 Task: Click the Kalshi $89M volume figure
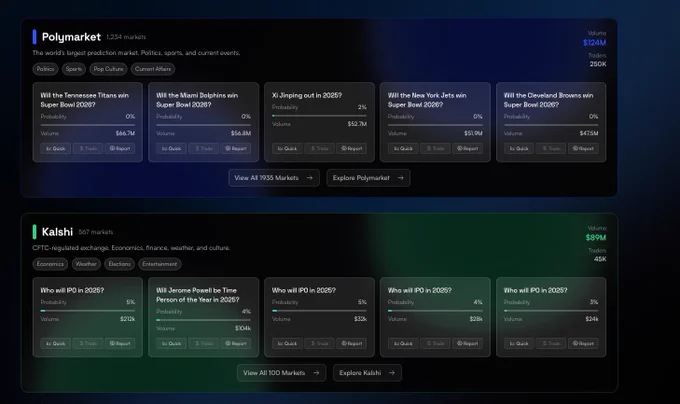[x=596, y=238]
